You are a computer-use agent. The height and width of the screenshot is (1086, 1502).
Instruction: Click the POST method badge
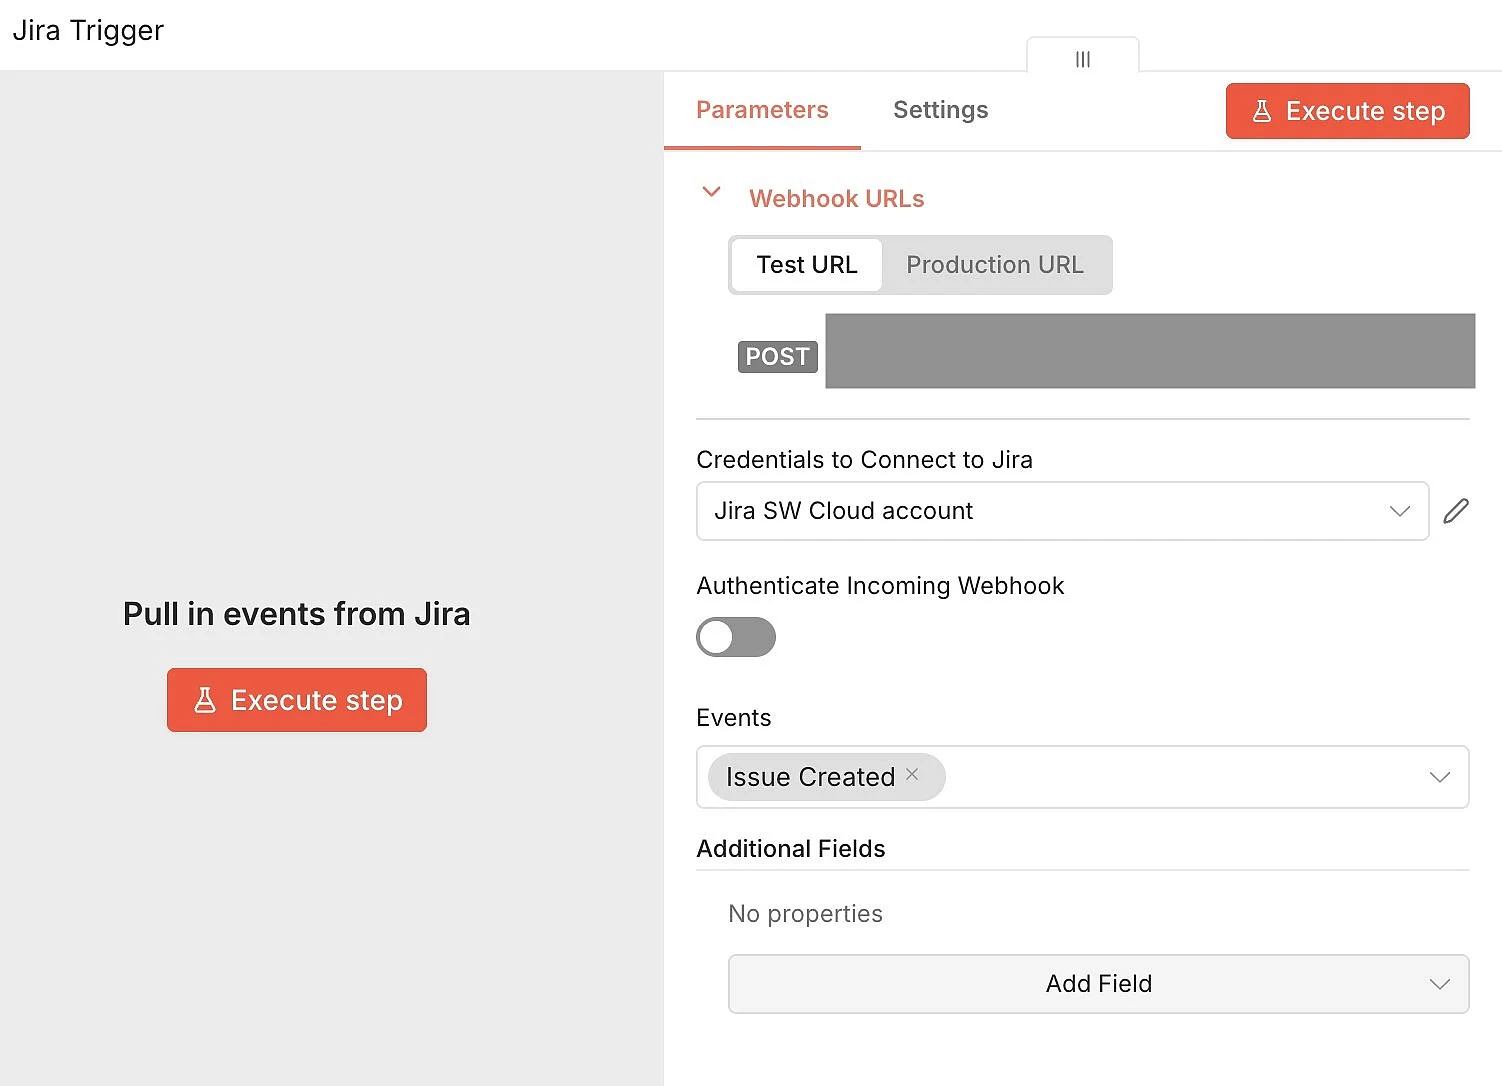(x=778, y=357)
